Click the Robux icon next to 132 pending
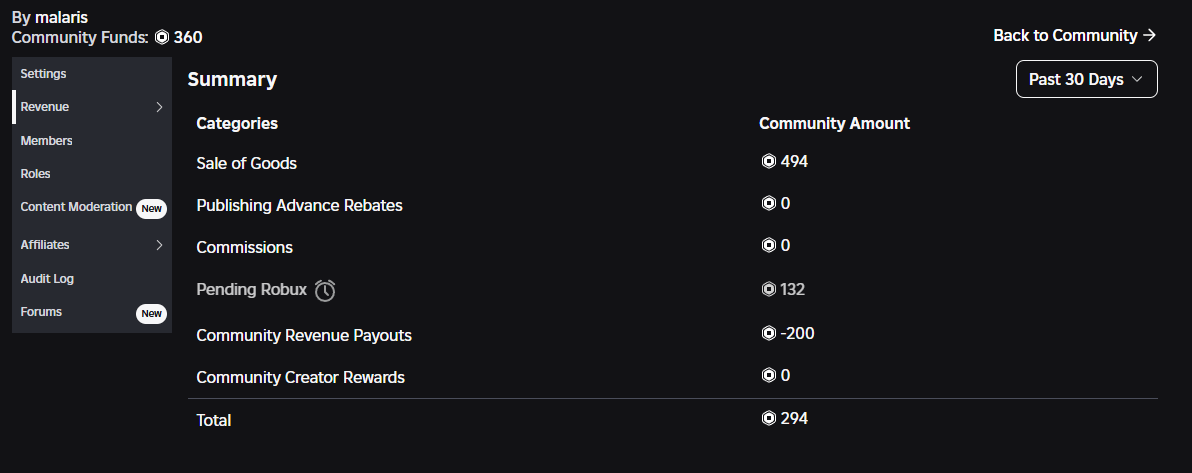Image resolution: width=1192 pixels, height=473 pixels. click(x=769, y=289)
